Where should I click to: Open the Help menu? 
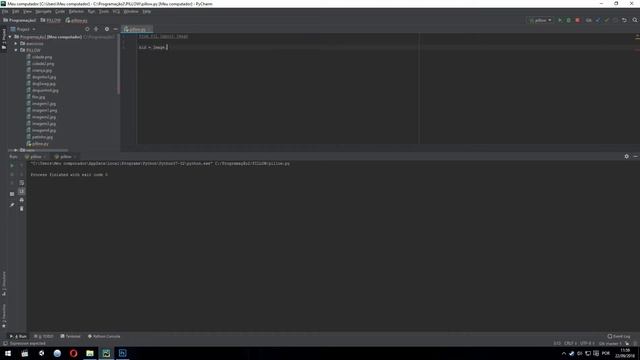coord(147,11)
